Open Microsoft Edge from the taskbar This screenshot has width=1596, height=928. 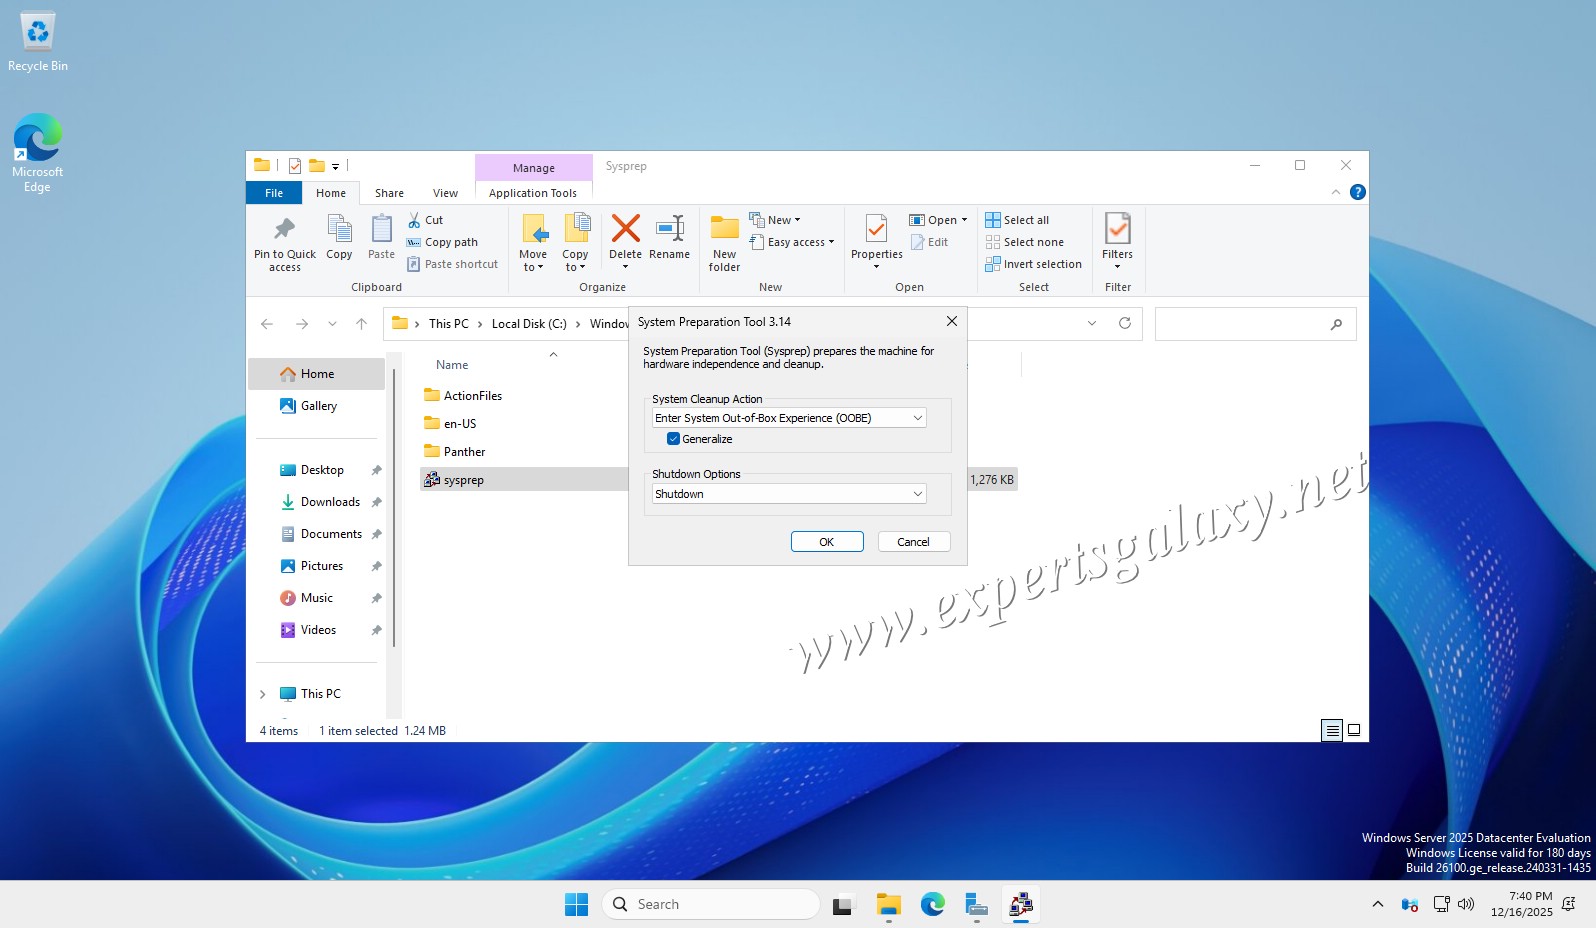932,905
